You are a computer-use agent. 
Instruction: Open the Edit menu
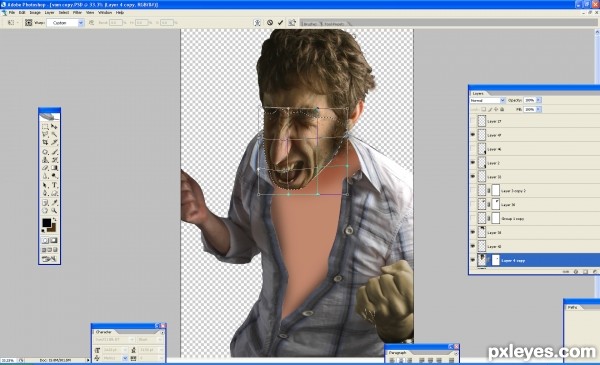coord(22,13)
